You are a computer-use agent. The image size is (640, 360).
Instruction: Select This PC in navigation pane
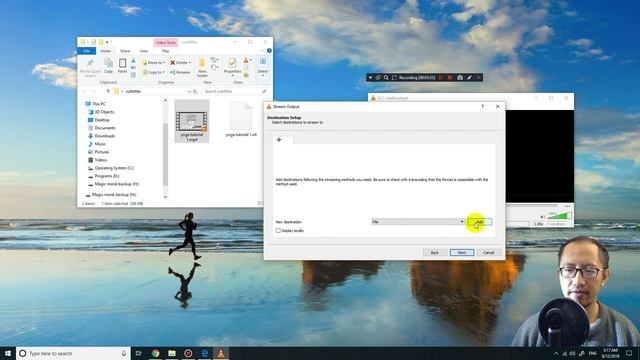[x=96, y=104]
